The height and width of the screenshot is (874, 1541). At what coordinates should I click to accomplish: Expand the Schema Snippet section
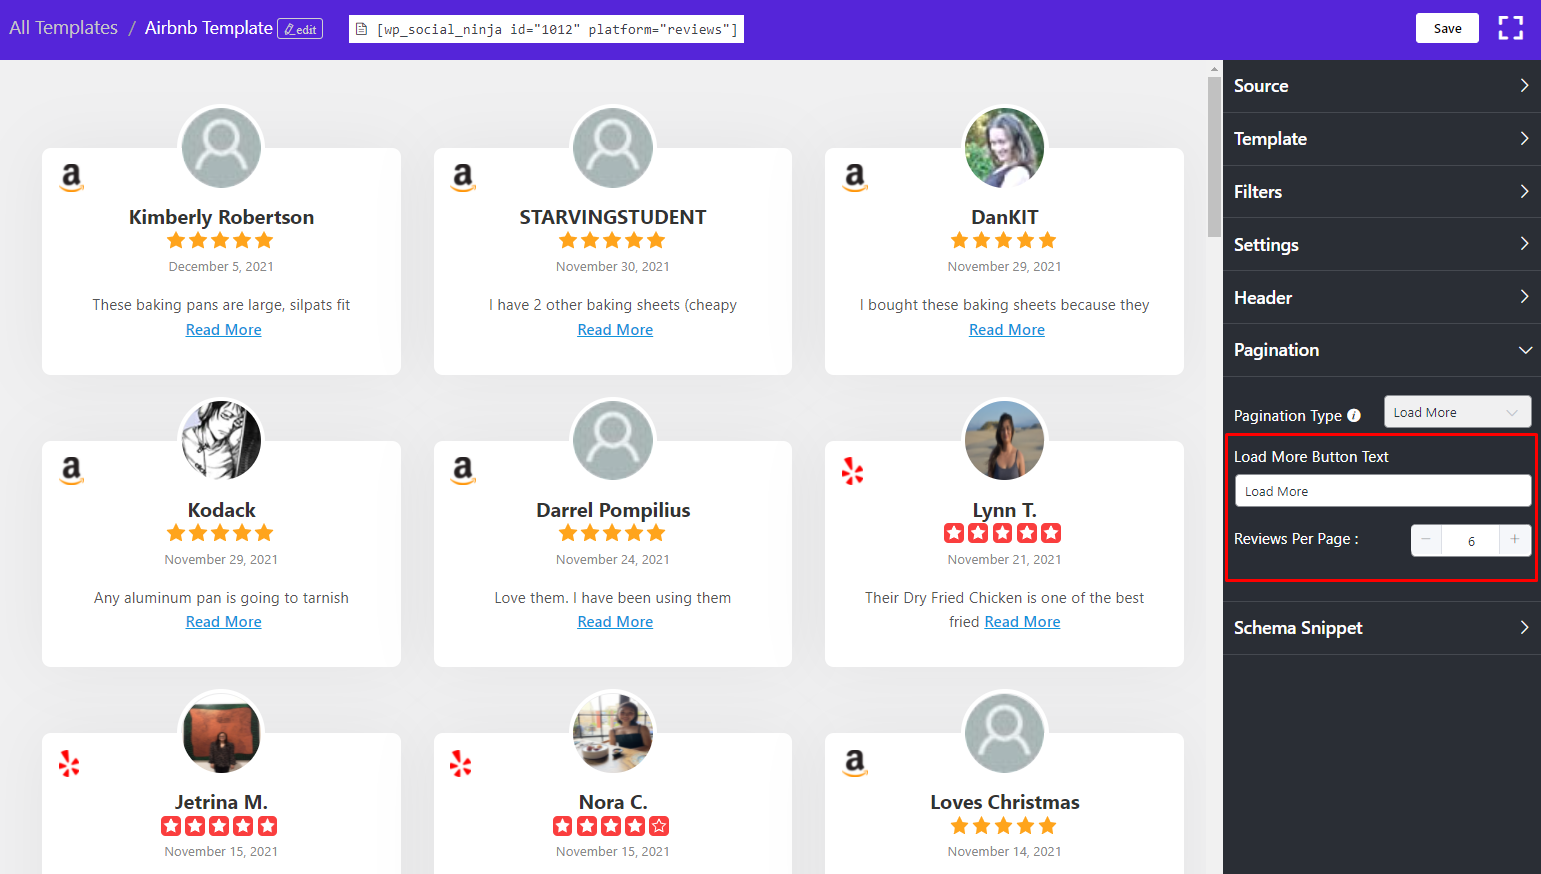pos(1381,627)
